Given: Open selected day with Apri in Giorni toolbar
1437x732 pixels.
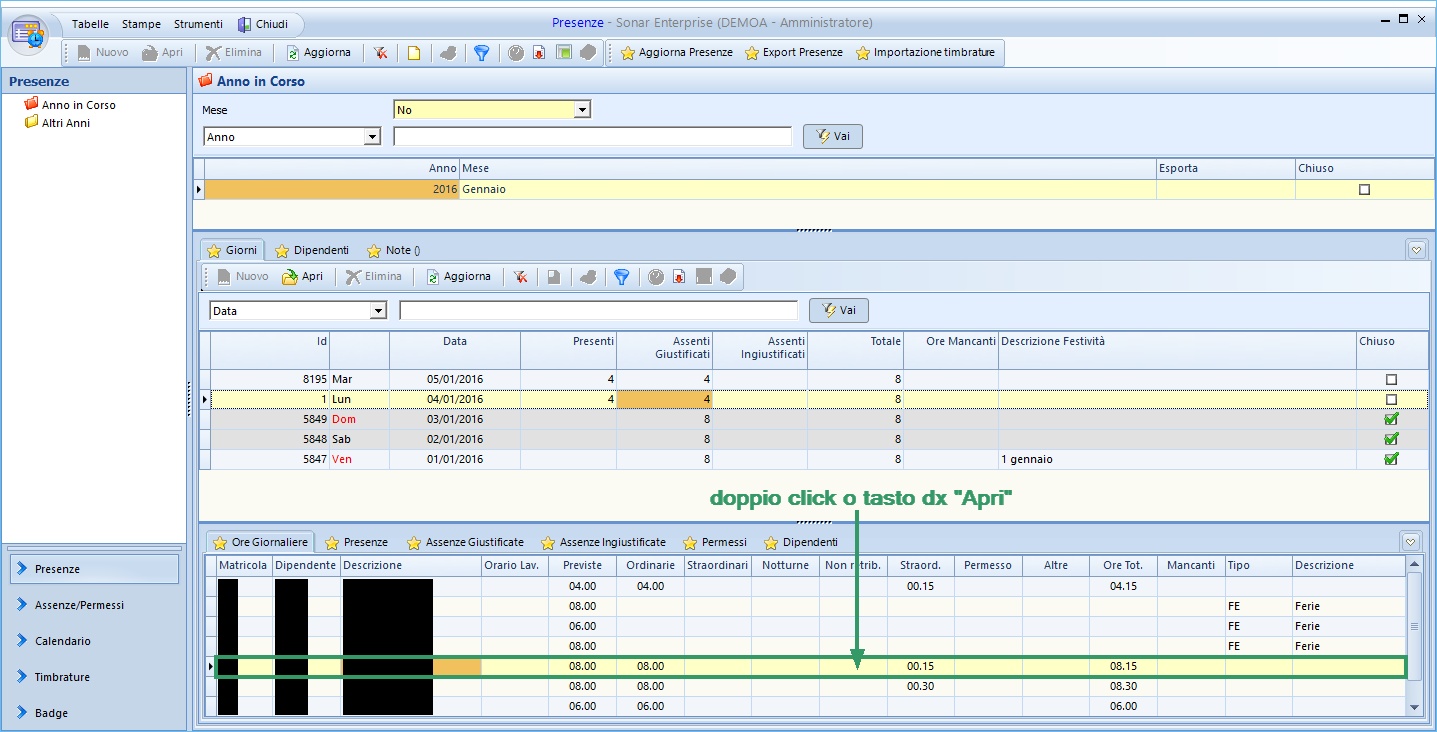Looking at the screenshot, I should [x=303, y=277].
